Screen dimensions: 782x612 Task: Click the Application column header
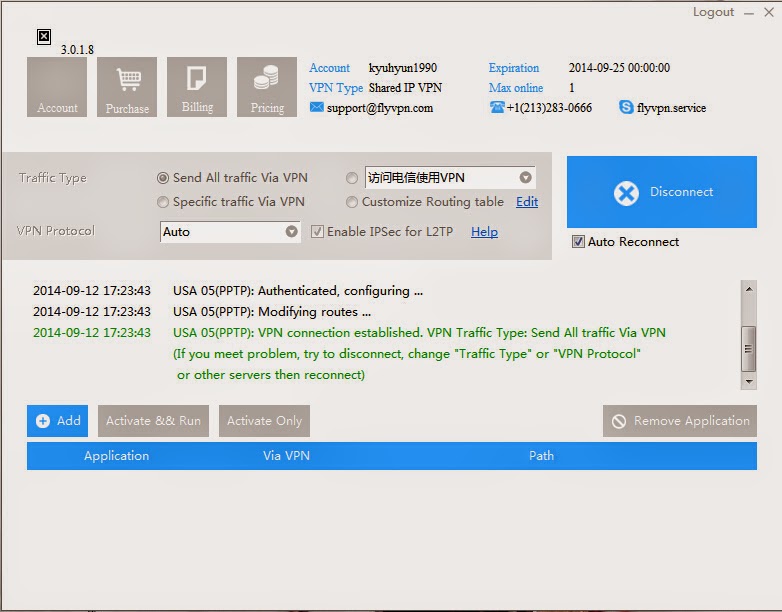(116, 456)
